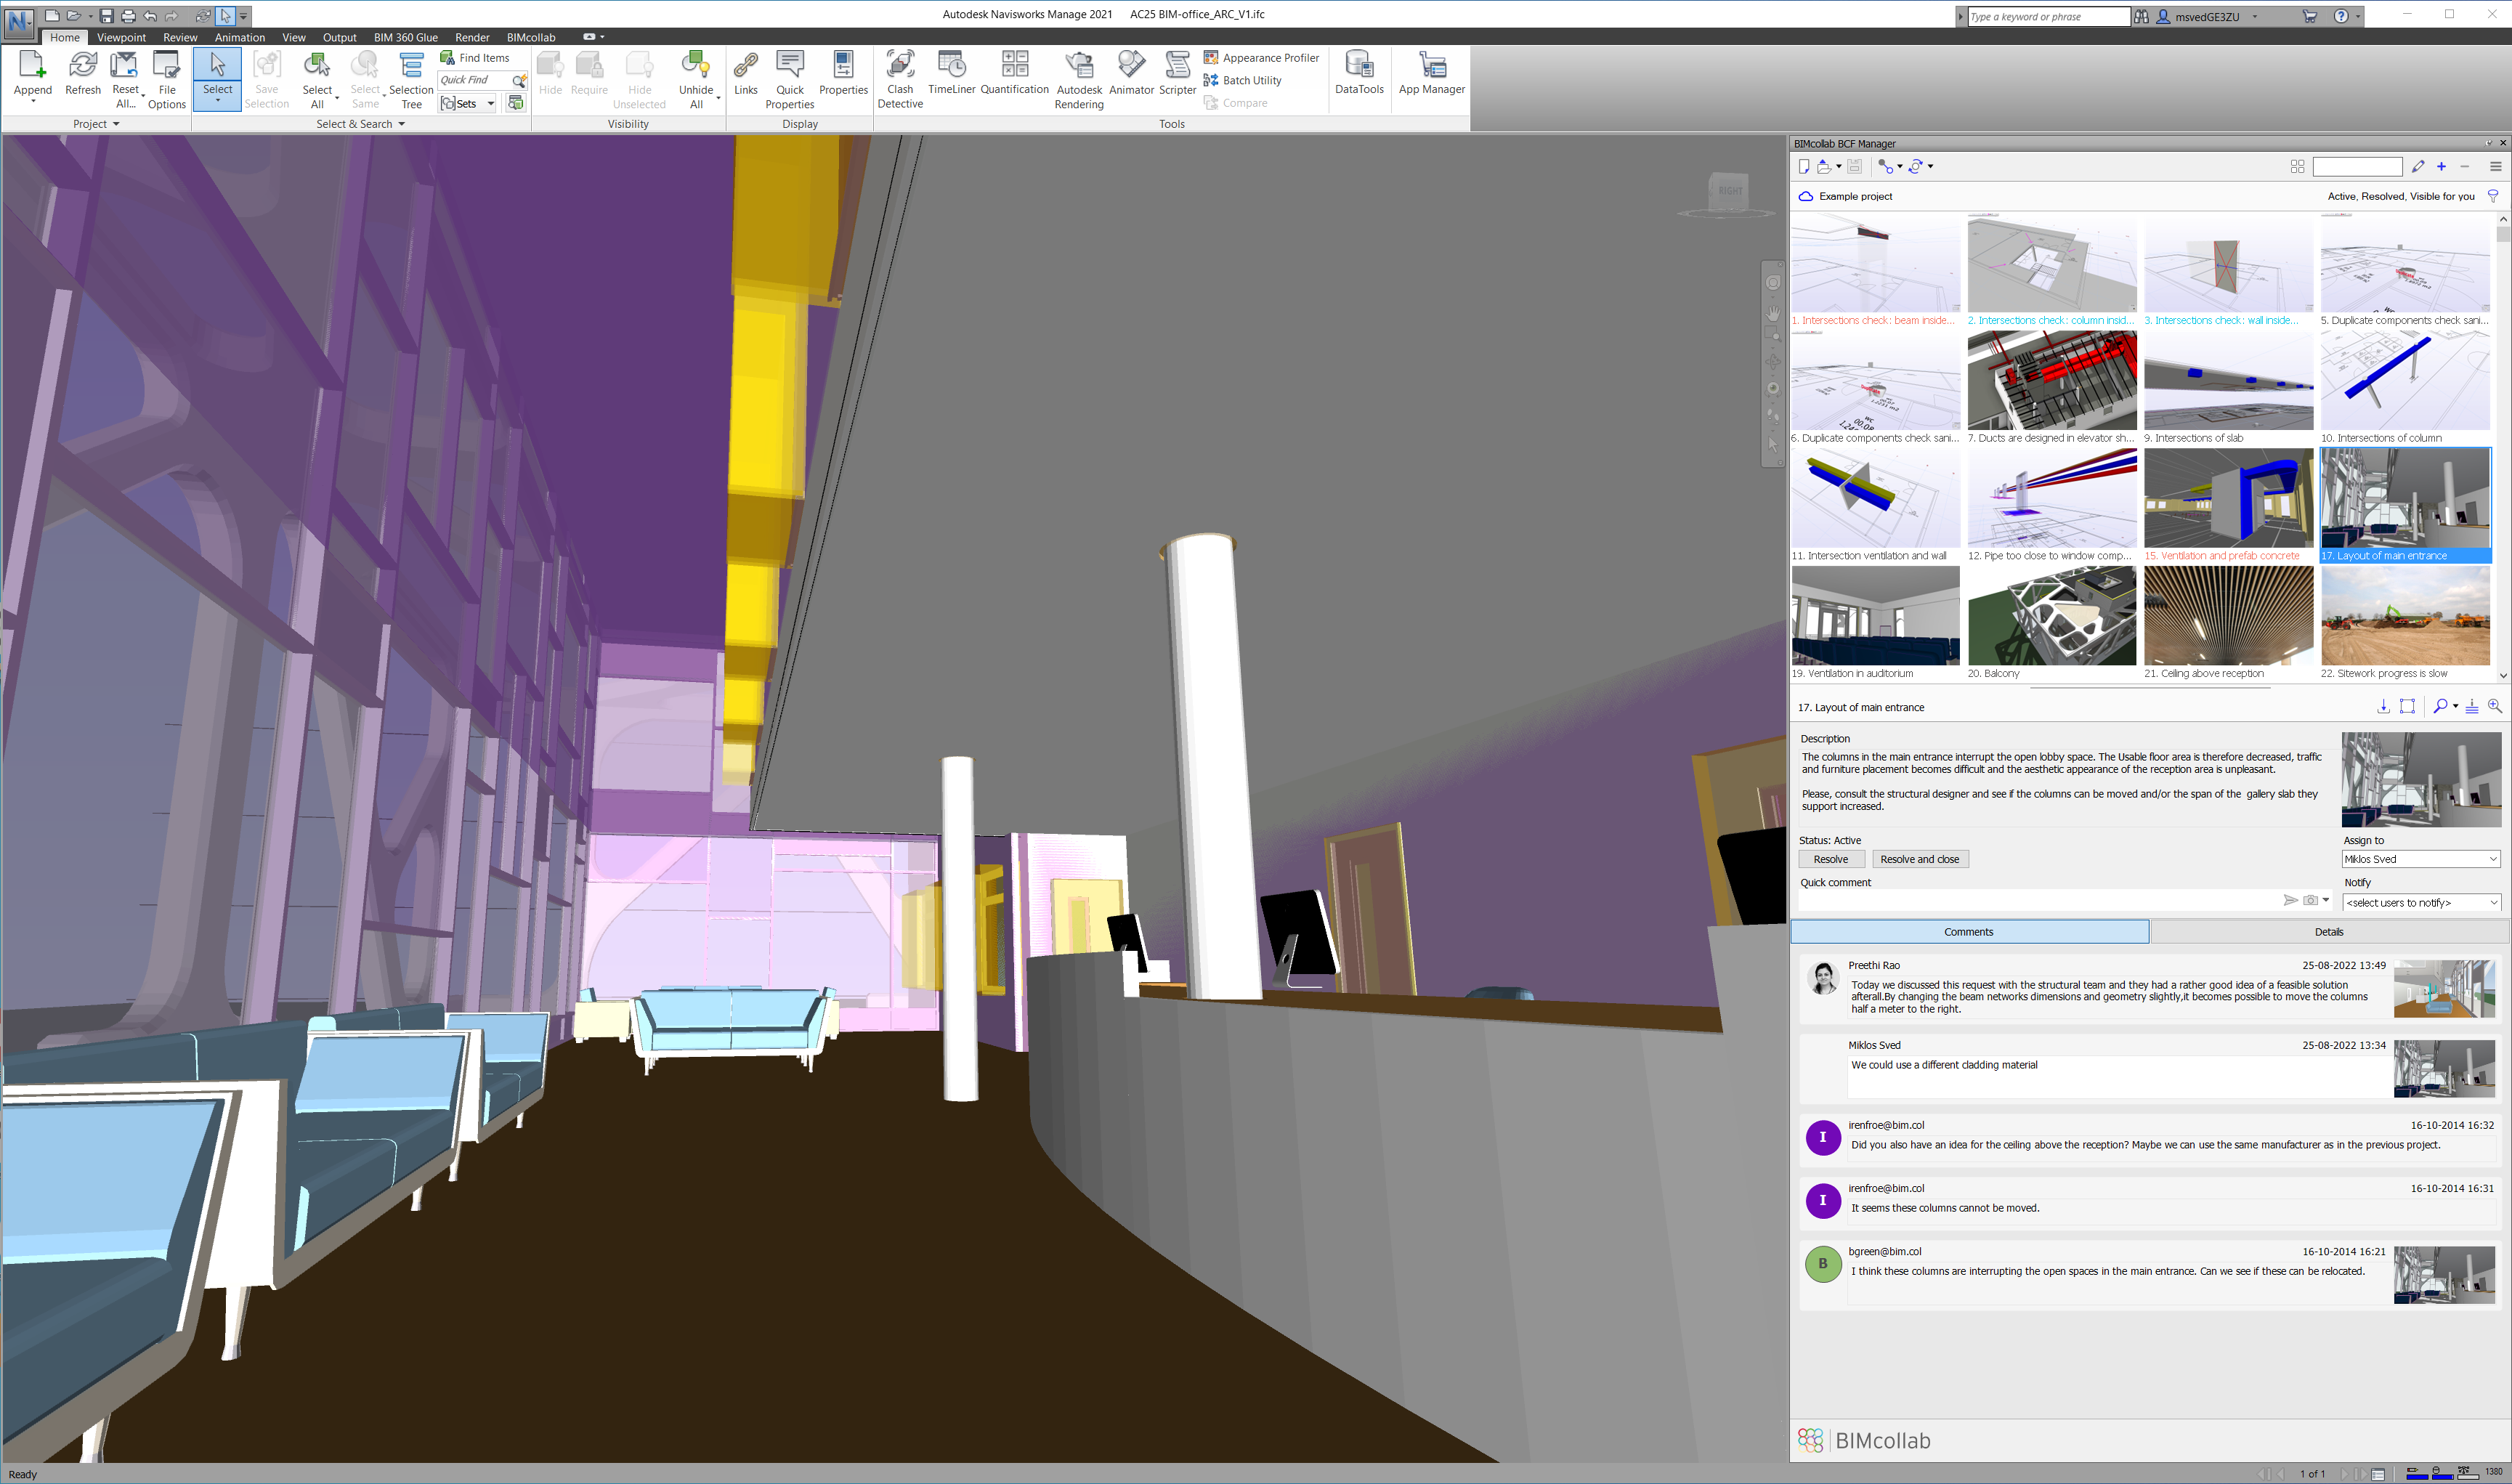Switch to the Viewpoint ribbon tab

[x=121, y=37]
